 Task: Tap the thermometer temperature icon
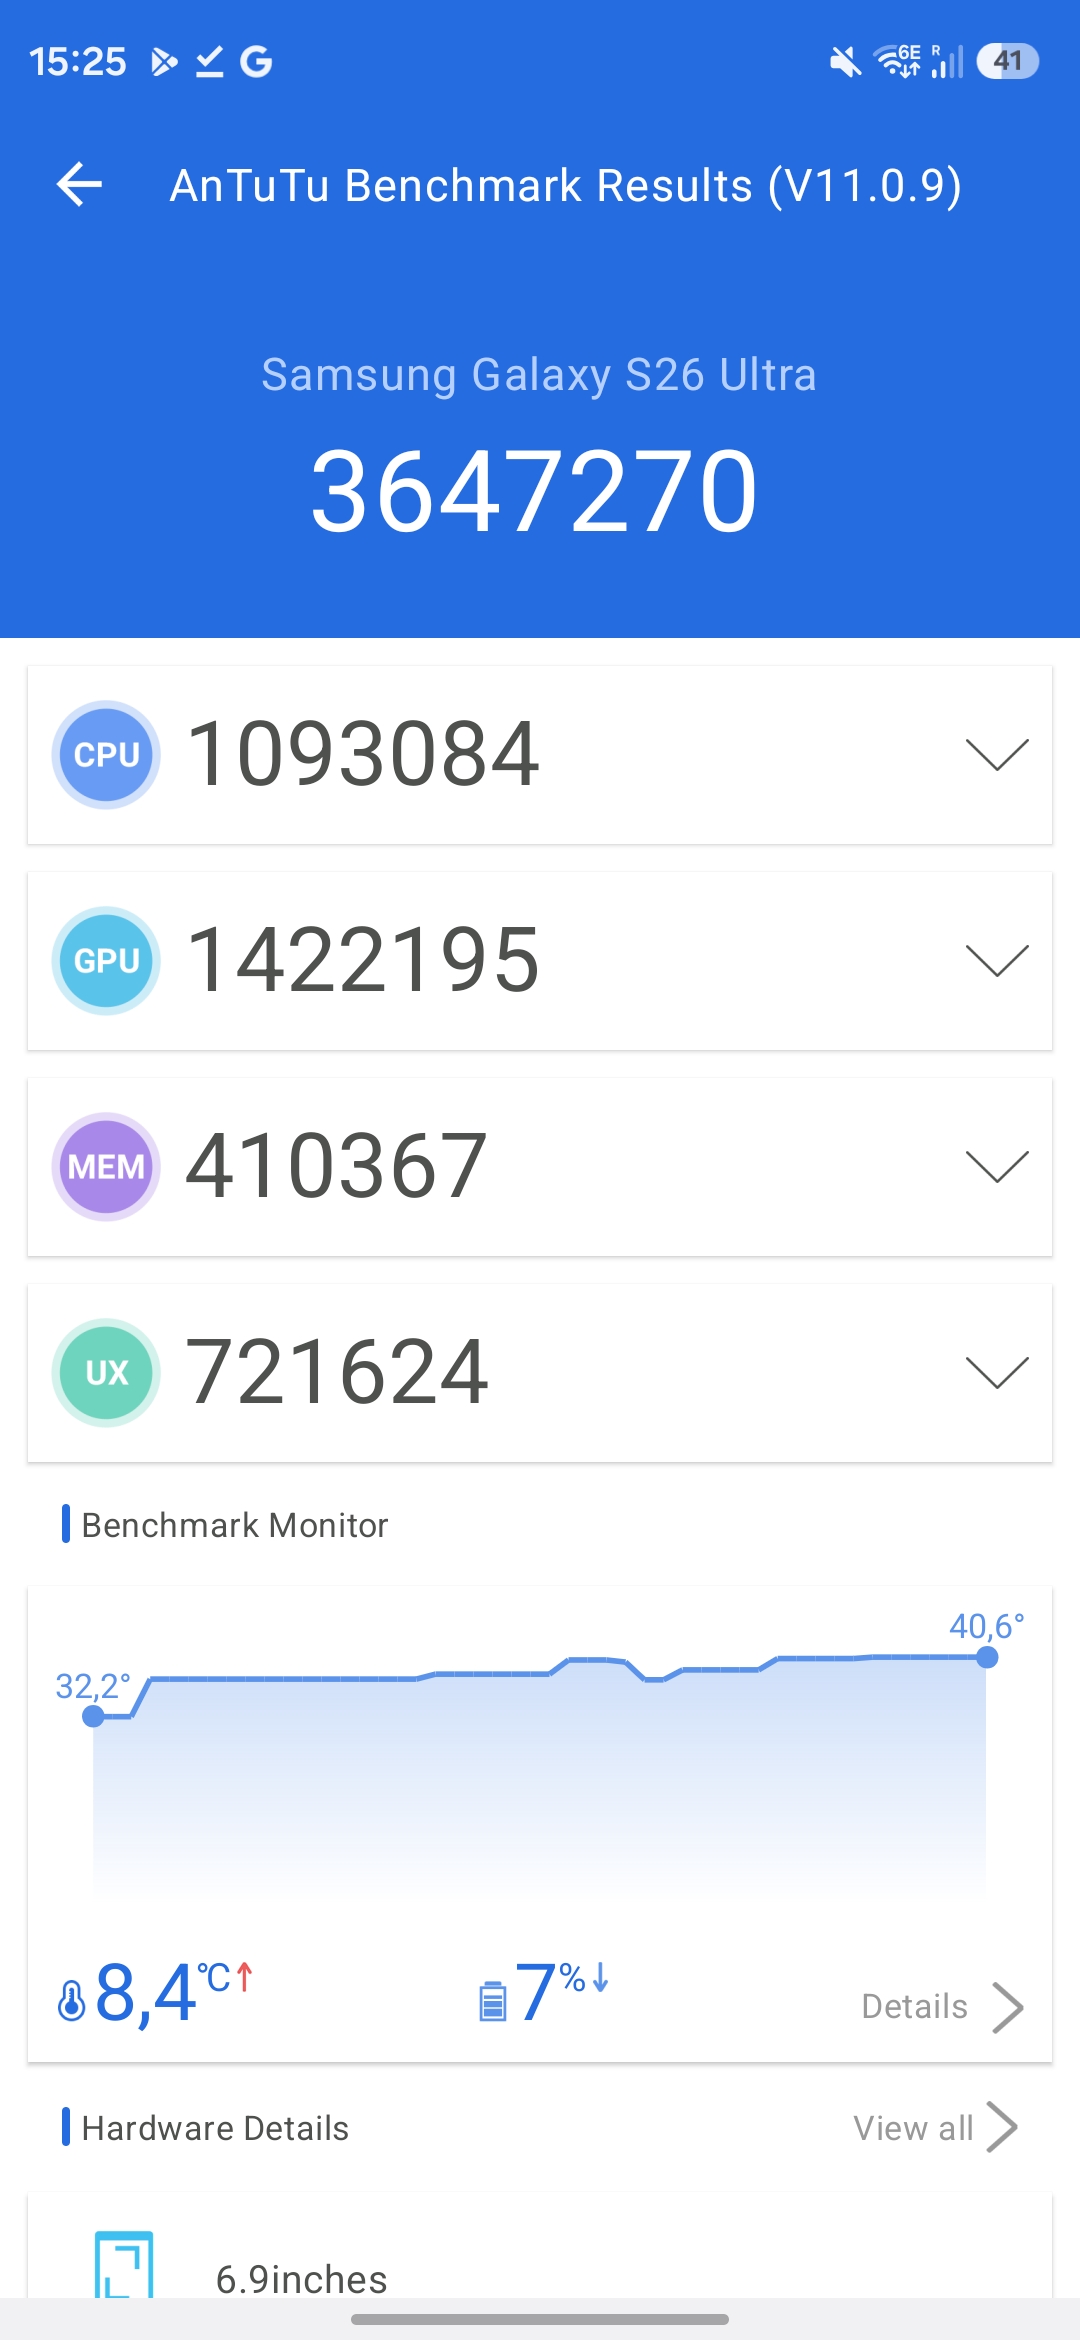(x=72, y=2000)
